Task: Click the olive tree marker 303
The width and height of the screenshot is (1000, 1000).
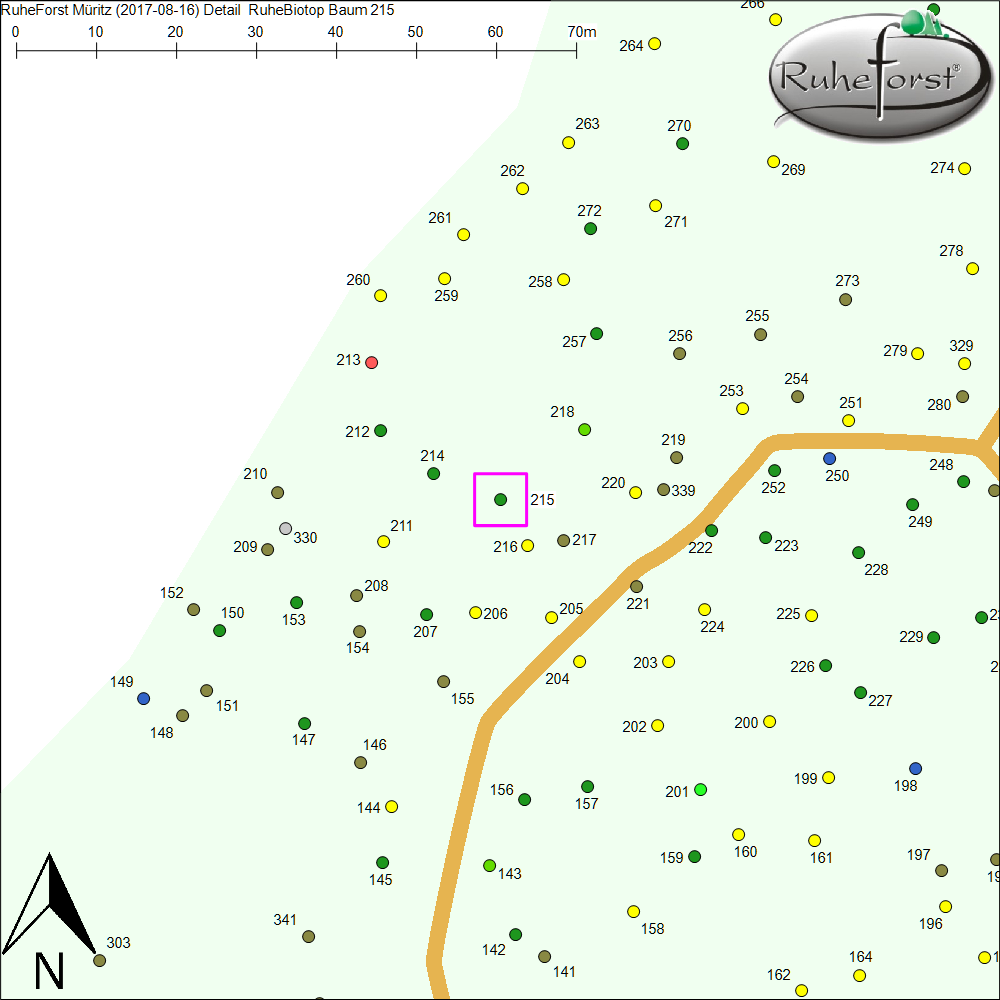Action: click(100, 960)
